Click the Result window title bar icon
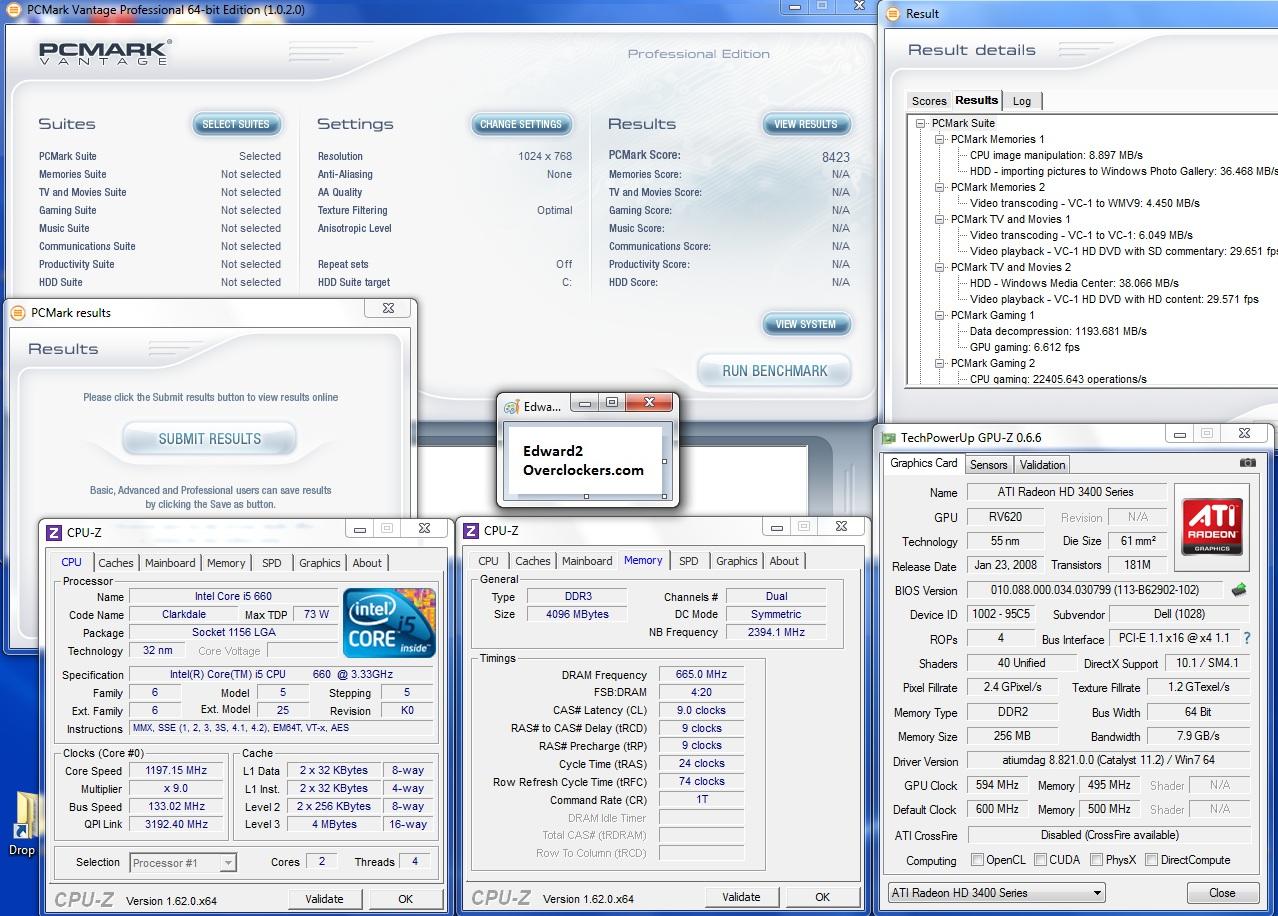The height and width of the screenshot is (916, 1278). (892, 14)
